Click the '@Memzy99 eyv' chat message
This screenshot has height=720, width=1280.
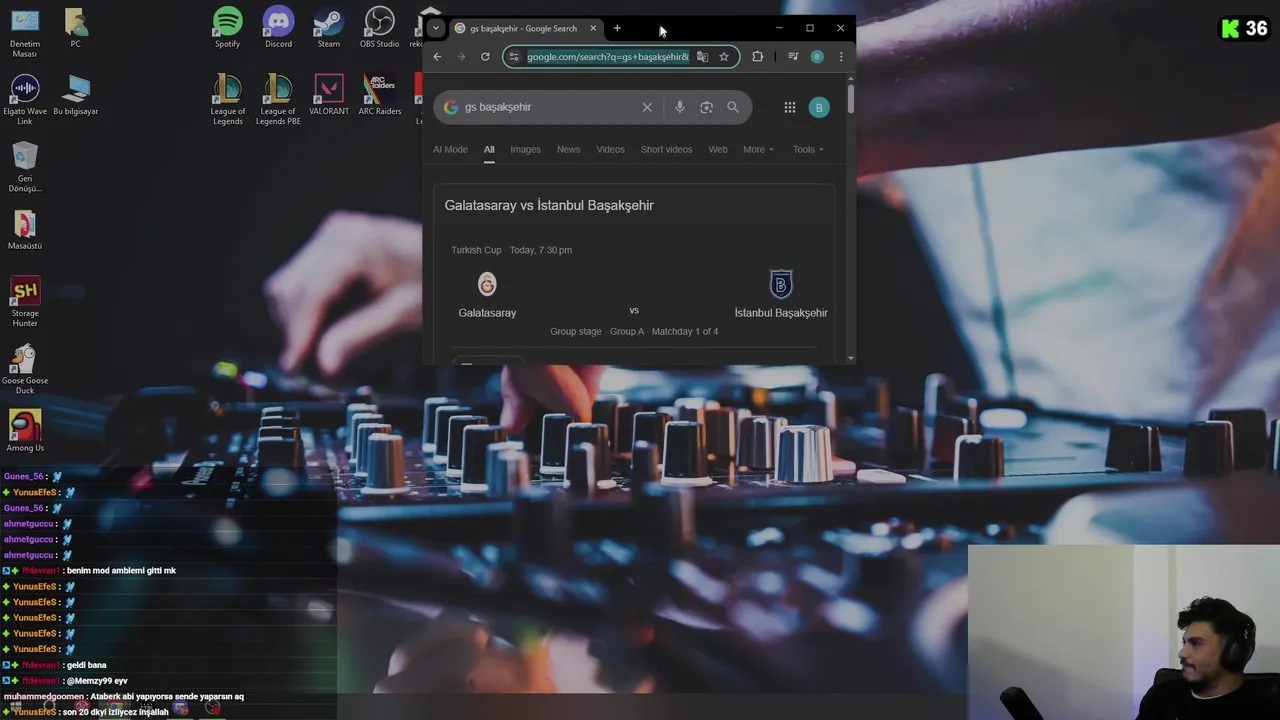97,681
